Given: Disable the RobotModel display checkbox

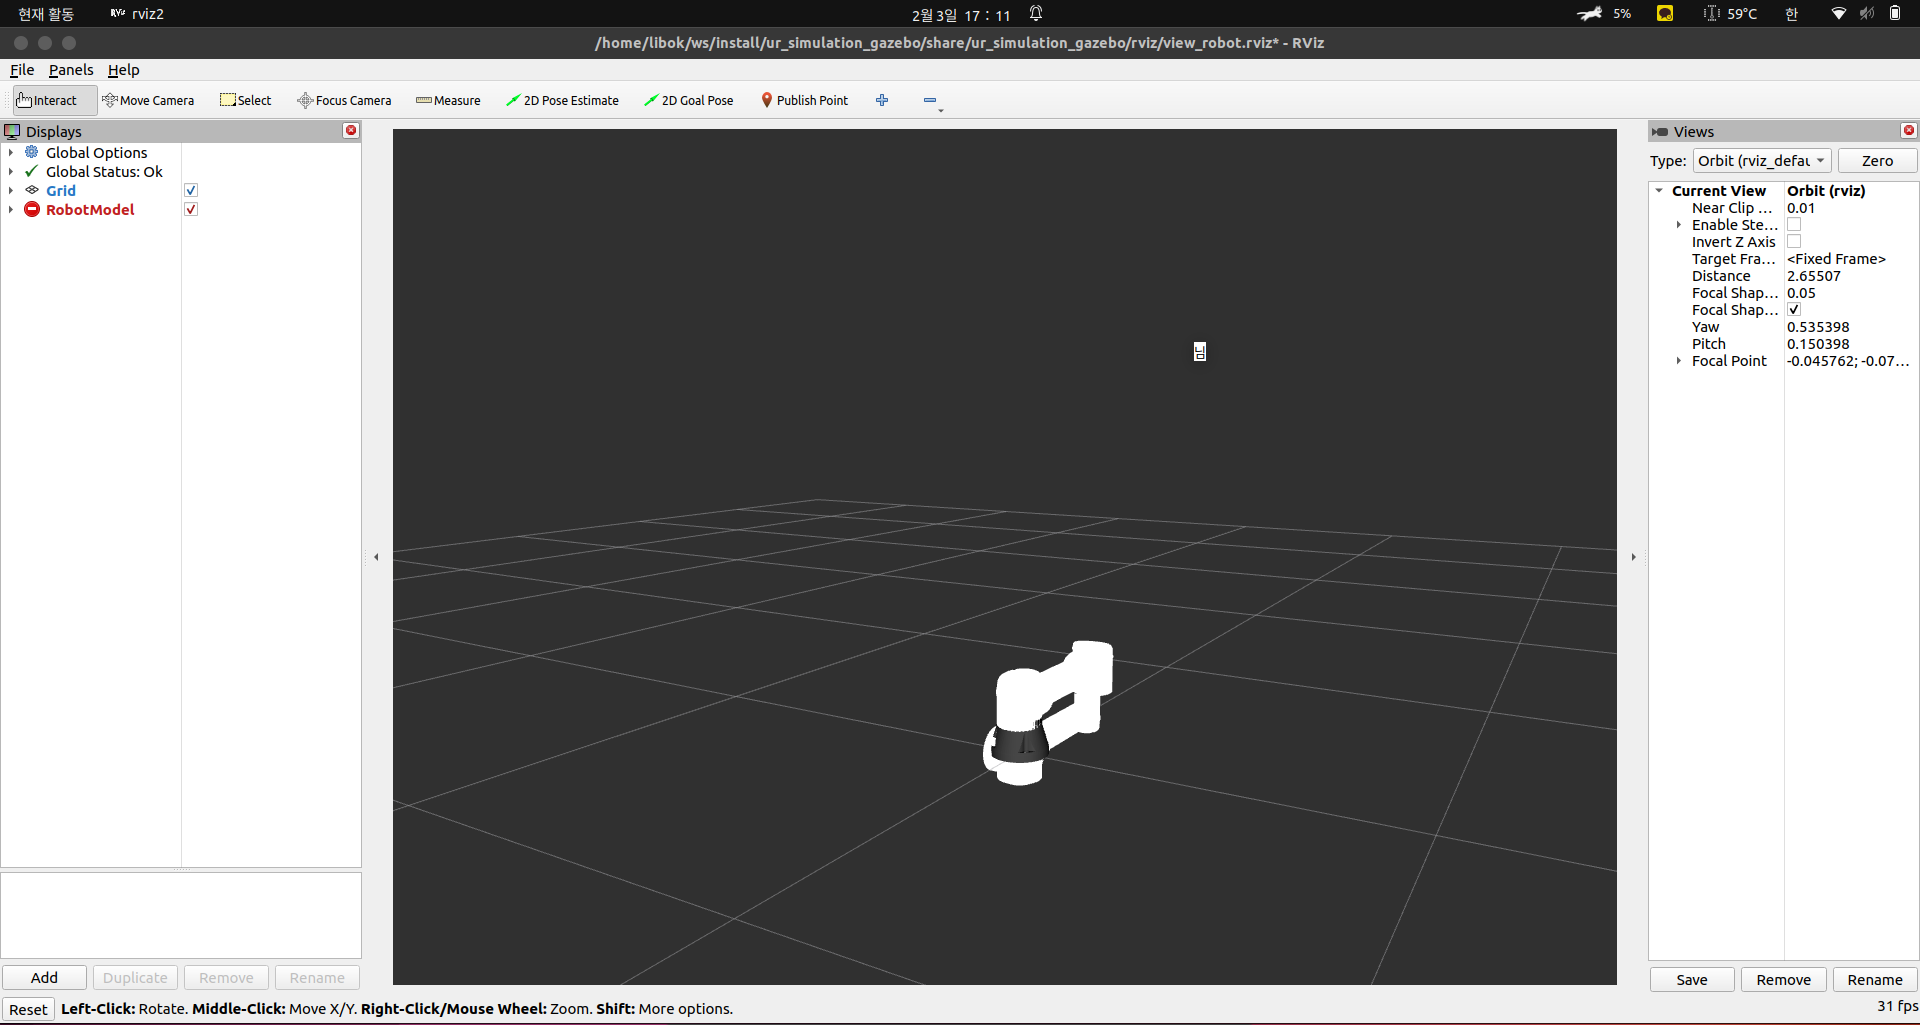Looking at the screenshot, I should pyautogui.click(x=191, y=209).
